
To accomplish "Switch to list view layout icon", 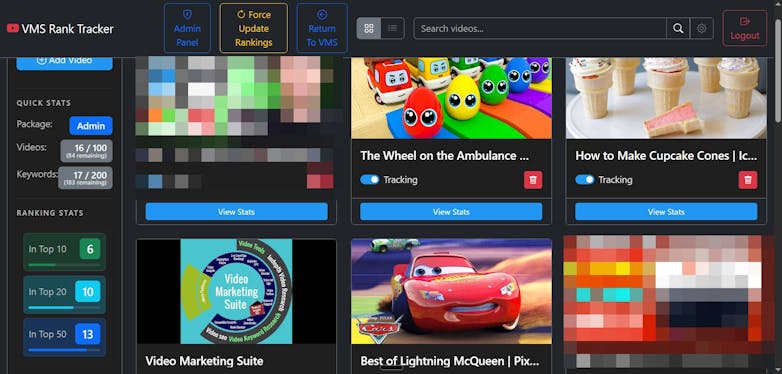I will [x=392, y=28].
